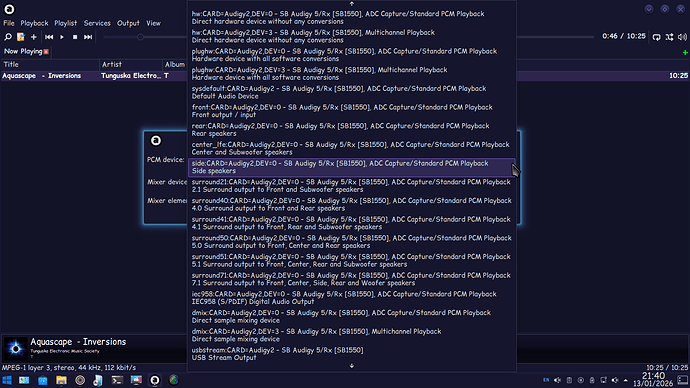Open the search tool magnifier icon
Viewport: 690px width, 388px height.
click(x=7, y=37)
